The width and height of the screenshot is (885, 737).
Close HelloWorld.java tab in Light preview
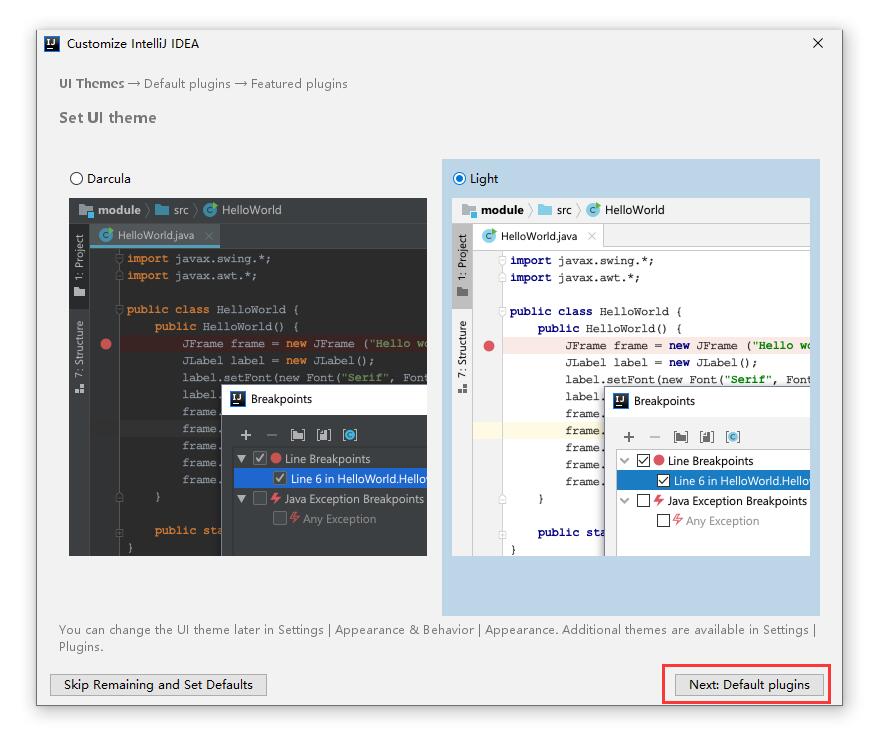pos(592,236)
